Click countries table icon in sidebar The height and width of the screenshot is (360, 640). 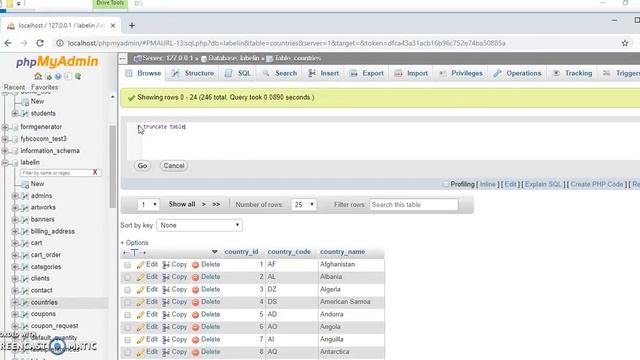point(25,302)
